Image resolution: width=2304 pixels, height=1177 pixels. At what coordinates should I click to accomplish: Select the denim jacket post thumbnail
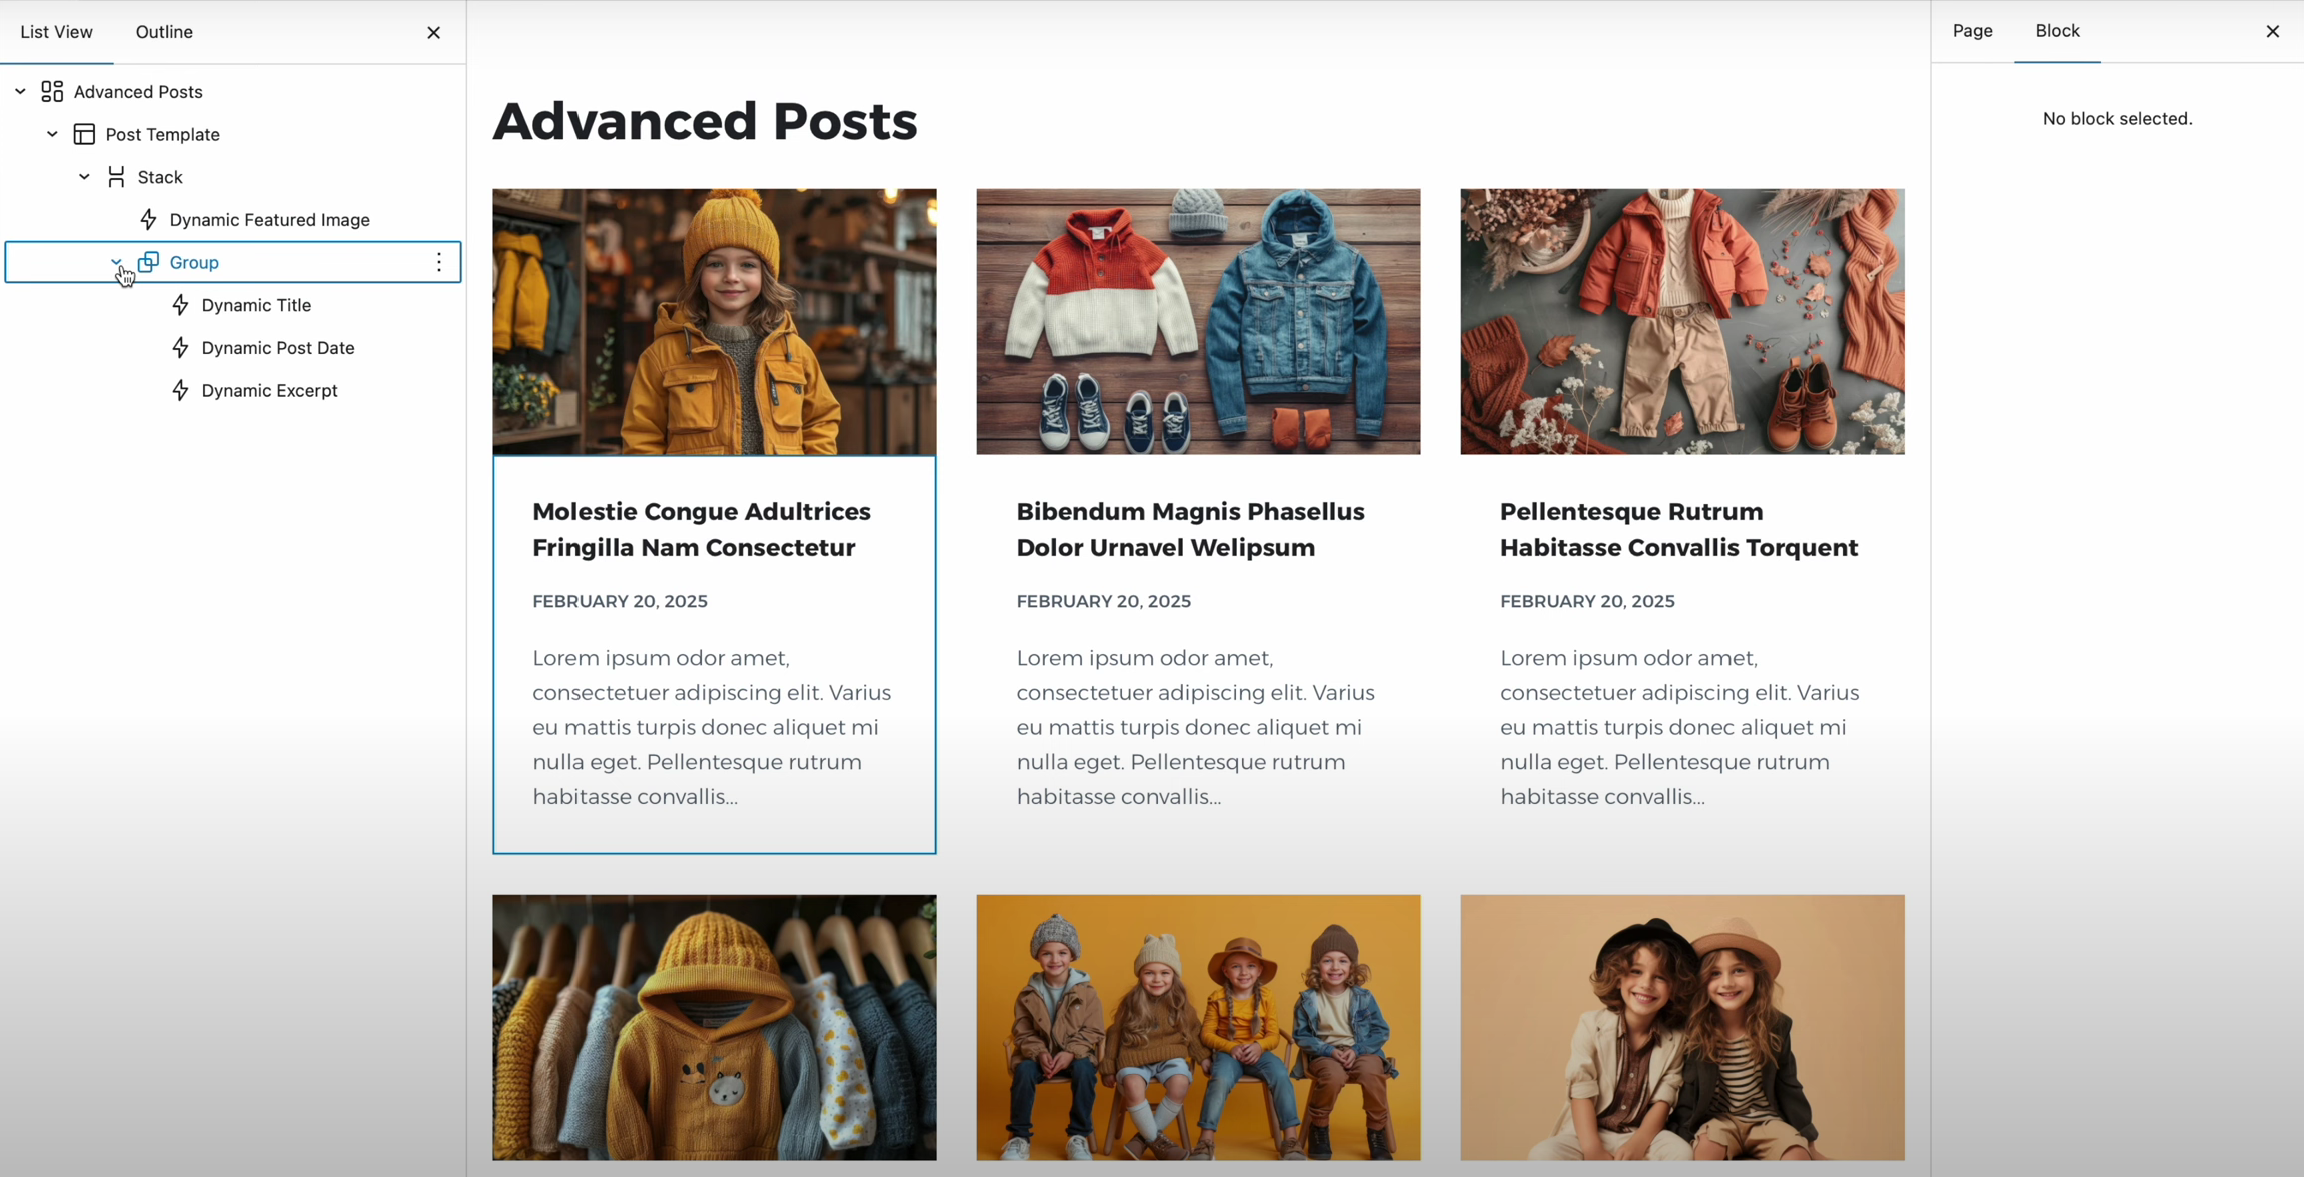[1198, 321]
